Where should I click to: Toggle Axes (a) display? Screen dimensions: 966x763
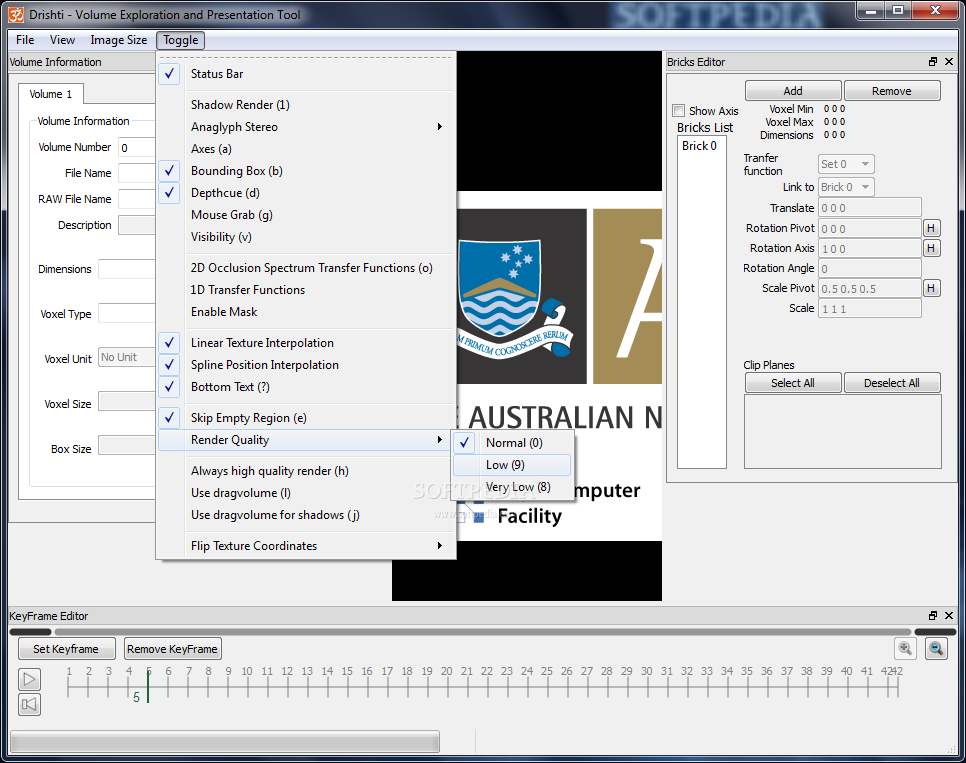306,149
